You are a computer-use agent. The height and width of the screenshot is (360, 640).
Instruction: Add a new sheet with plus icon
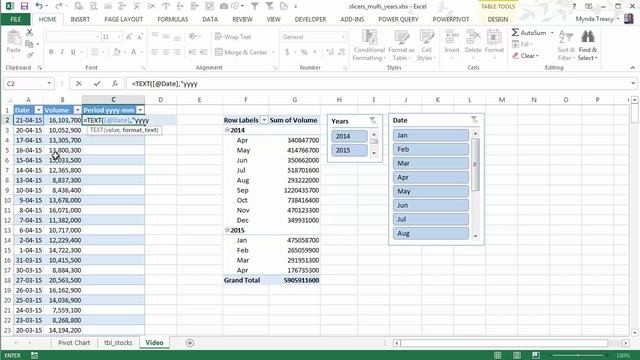(x=190, y=343)
